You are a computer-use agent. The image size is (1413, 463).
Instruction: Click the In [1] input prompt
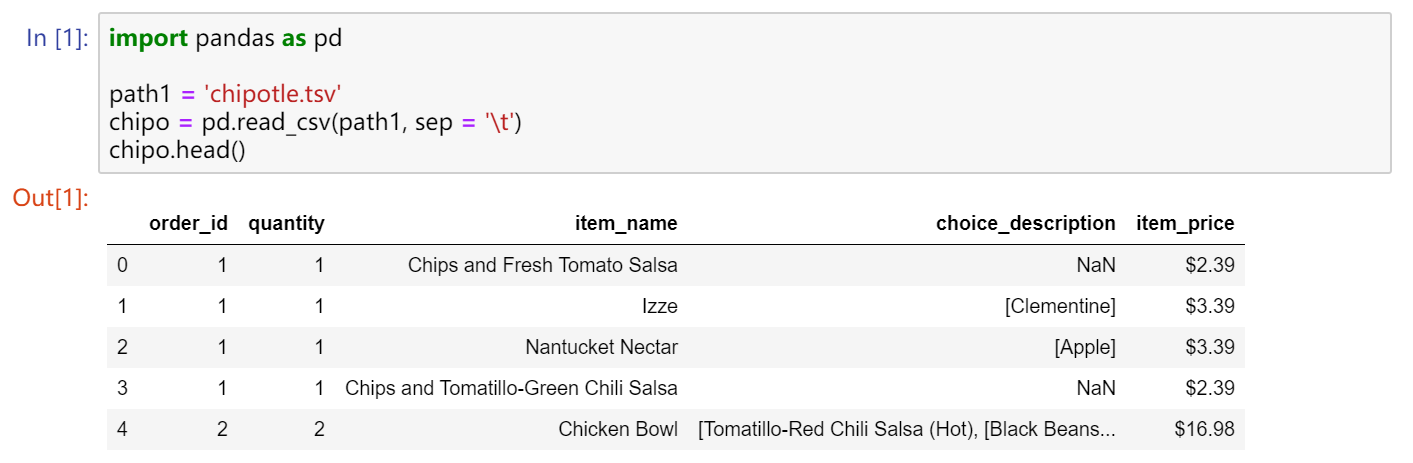click(57, 39)
